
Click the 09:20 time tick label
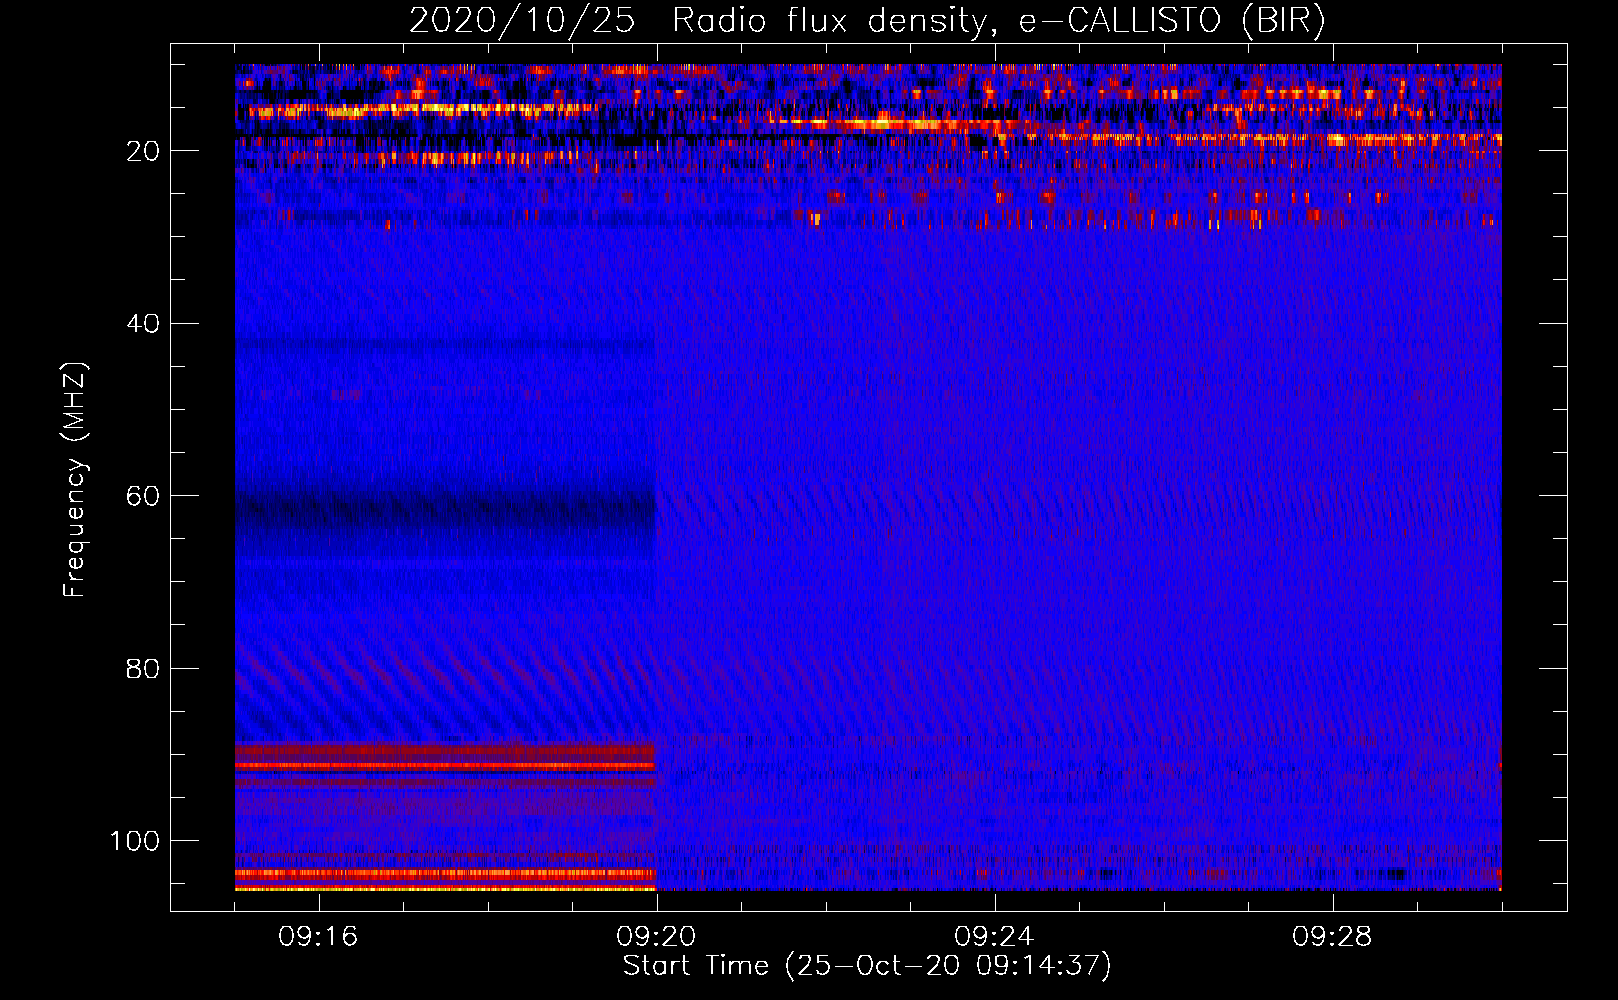point(656,937)
